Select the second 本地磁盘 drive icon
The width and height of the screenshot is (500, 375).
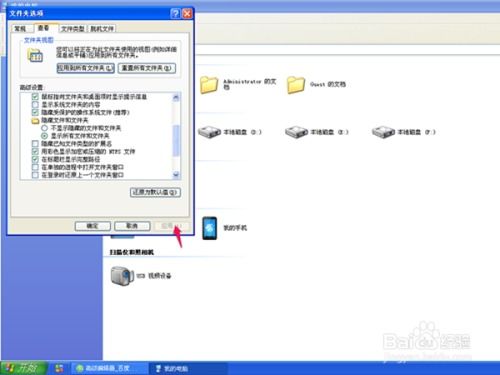point(296,132)
